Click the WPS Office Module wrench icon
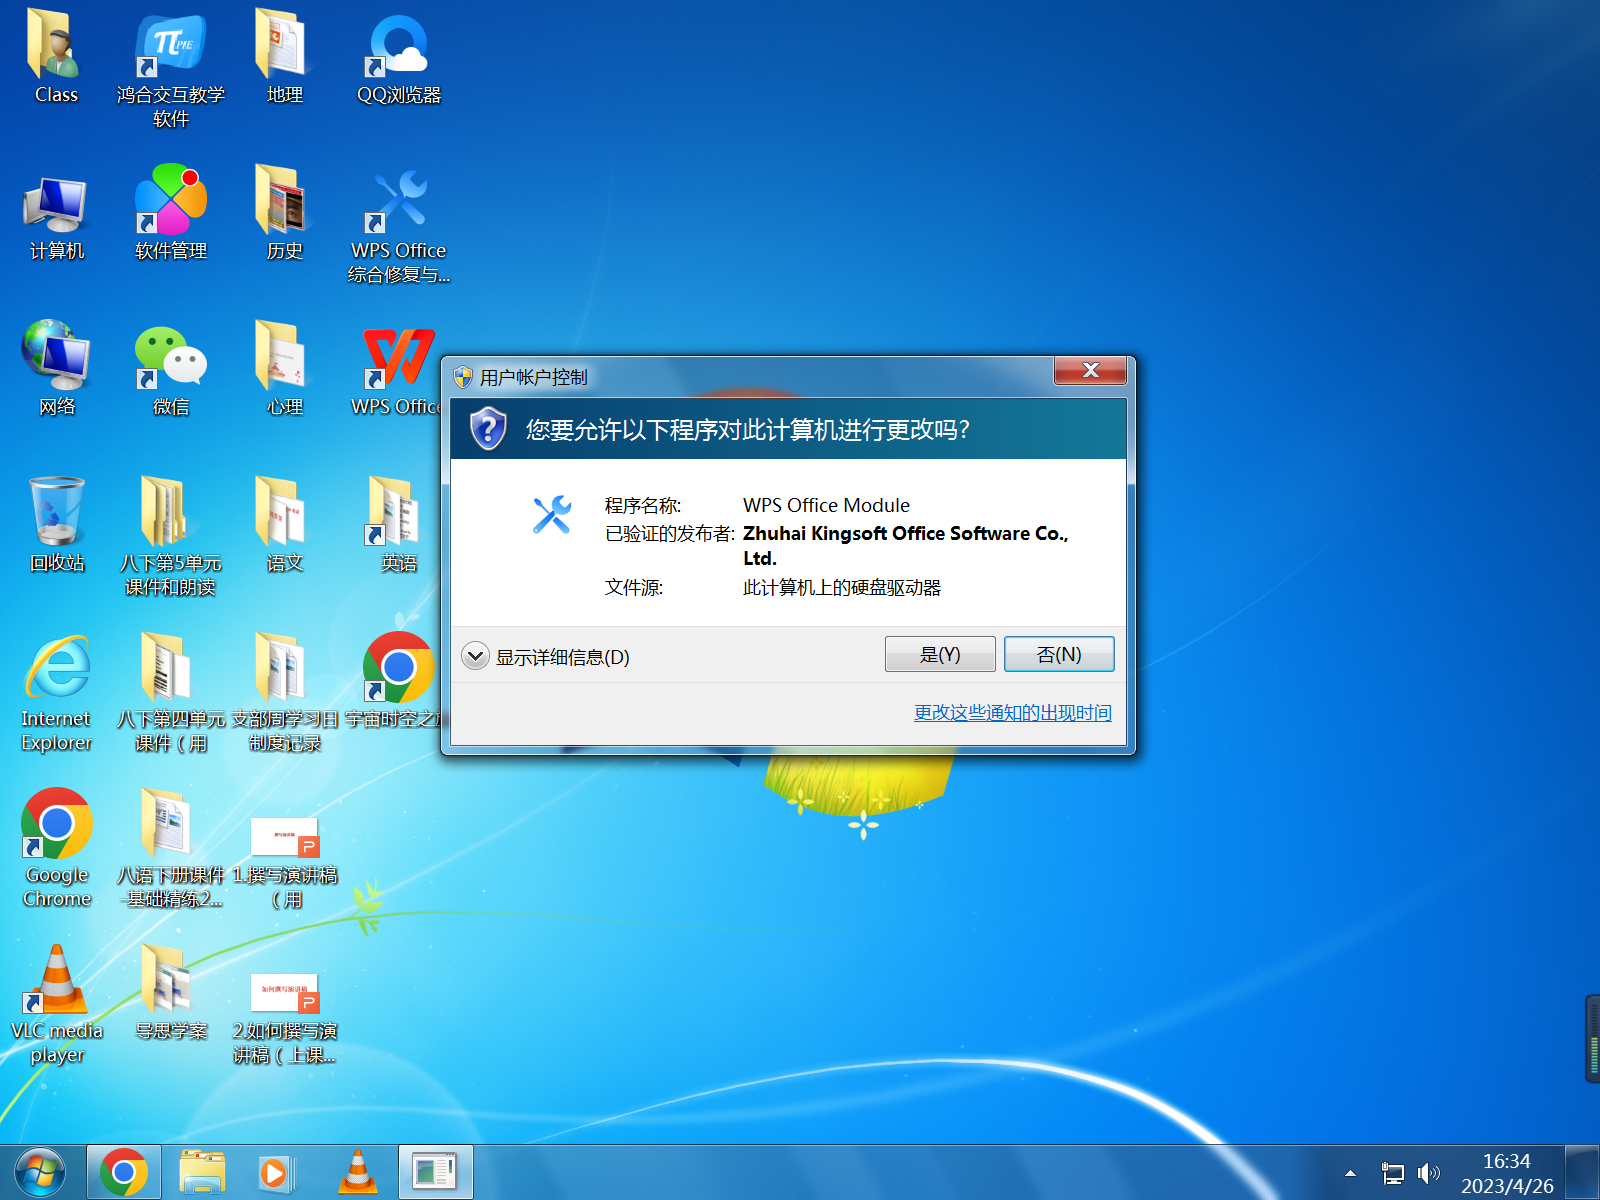Image resolution: width=1600 pixels, height=1200 pixels. click(x=552, y=515)
